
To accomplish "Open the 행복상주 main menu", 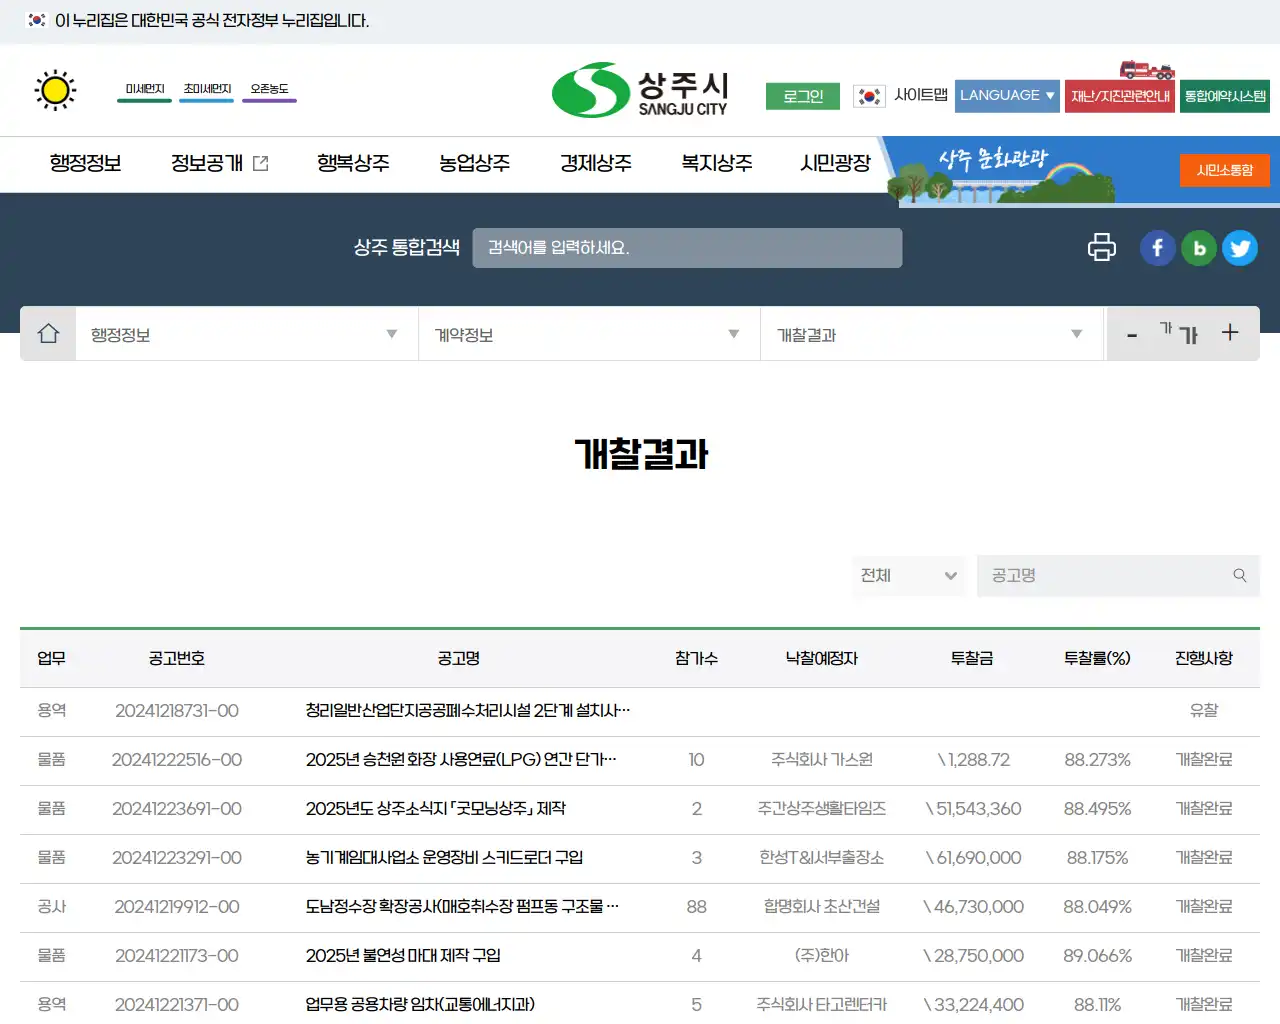I will [353, 163].
